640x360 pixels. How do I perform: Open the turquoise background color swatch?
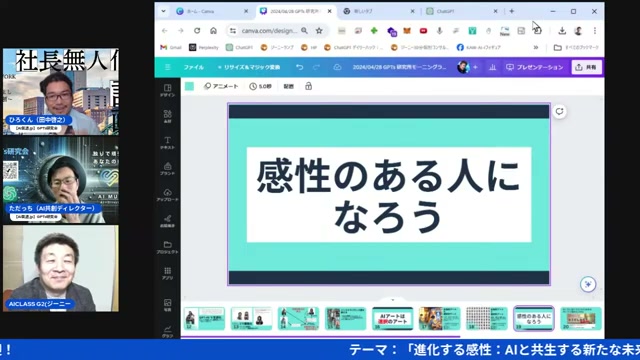(189, 86)
